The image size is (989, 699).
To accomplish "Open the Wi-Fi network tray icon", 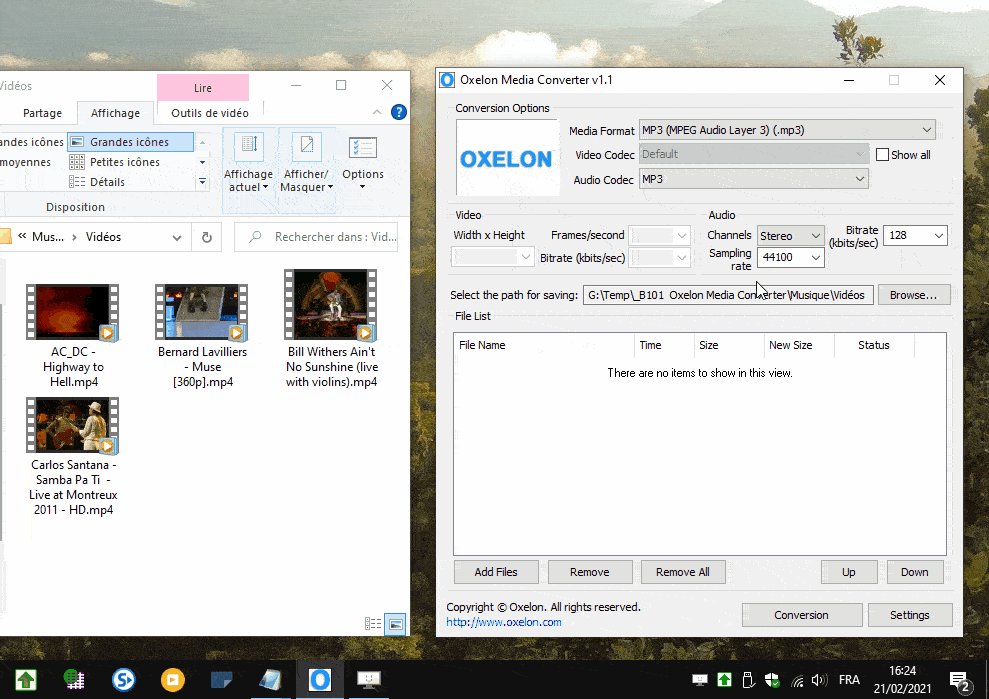I will point(798,681).
